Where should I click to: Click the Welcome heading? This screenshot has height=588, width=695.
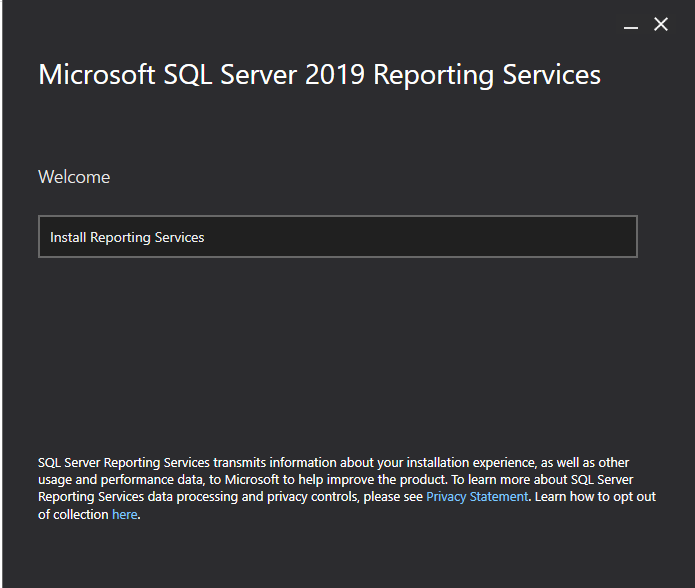[x=74, y=177]
